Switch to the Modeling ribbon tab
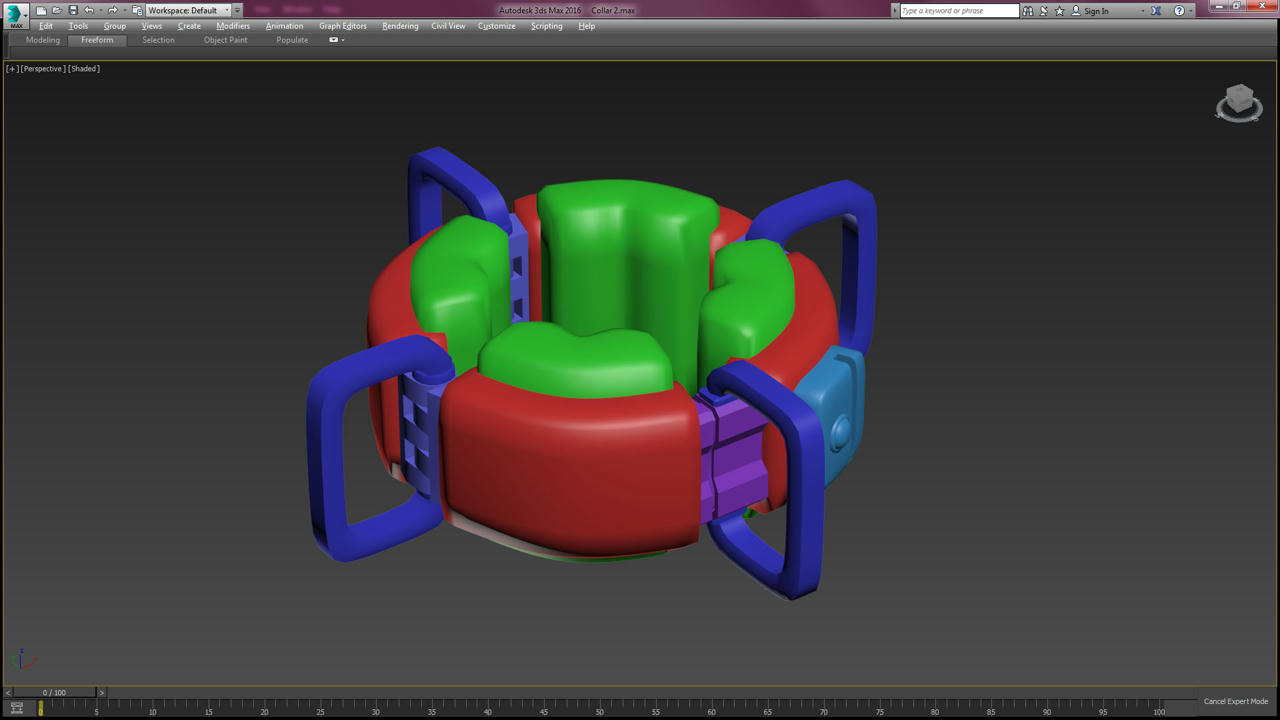This screenshot has width=1280, height=720. point(43,40)
